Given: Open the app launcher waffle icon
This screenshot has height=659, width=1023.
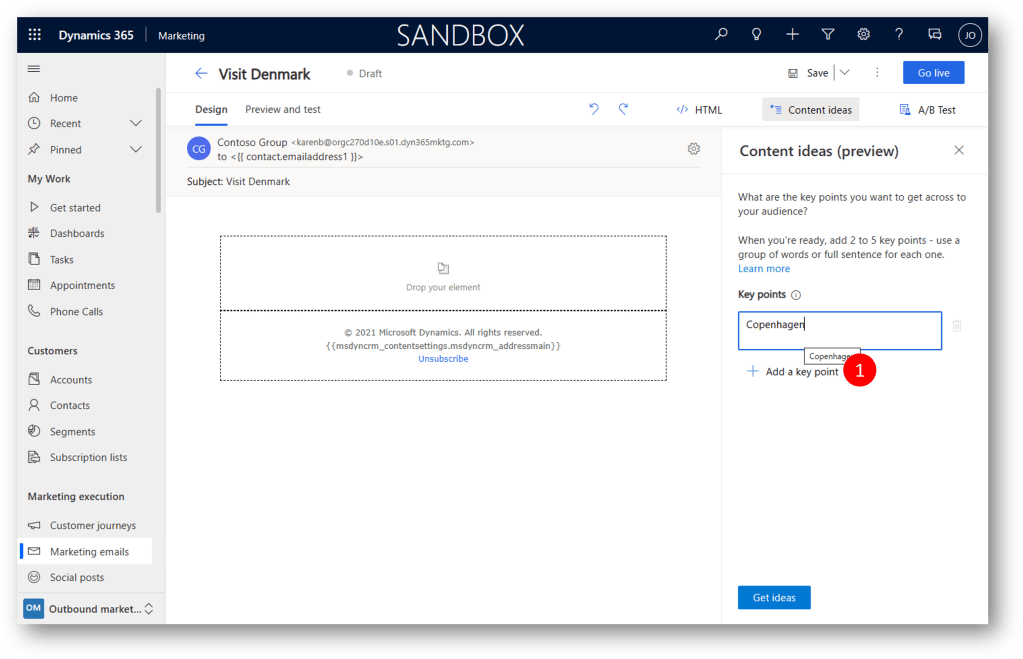Looking at the screenshot, I should [x=35, y=35].
